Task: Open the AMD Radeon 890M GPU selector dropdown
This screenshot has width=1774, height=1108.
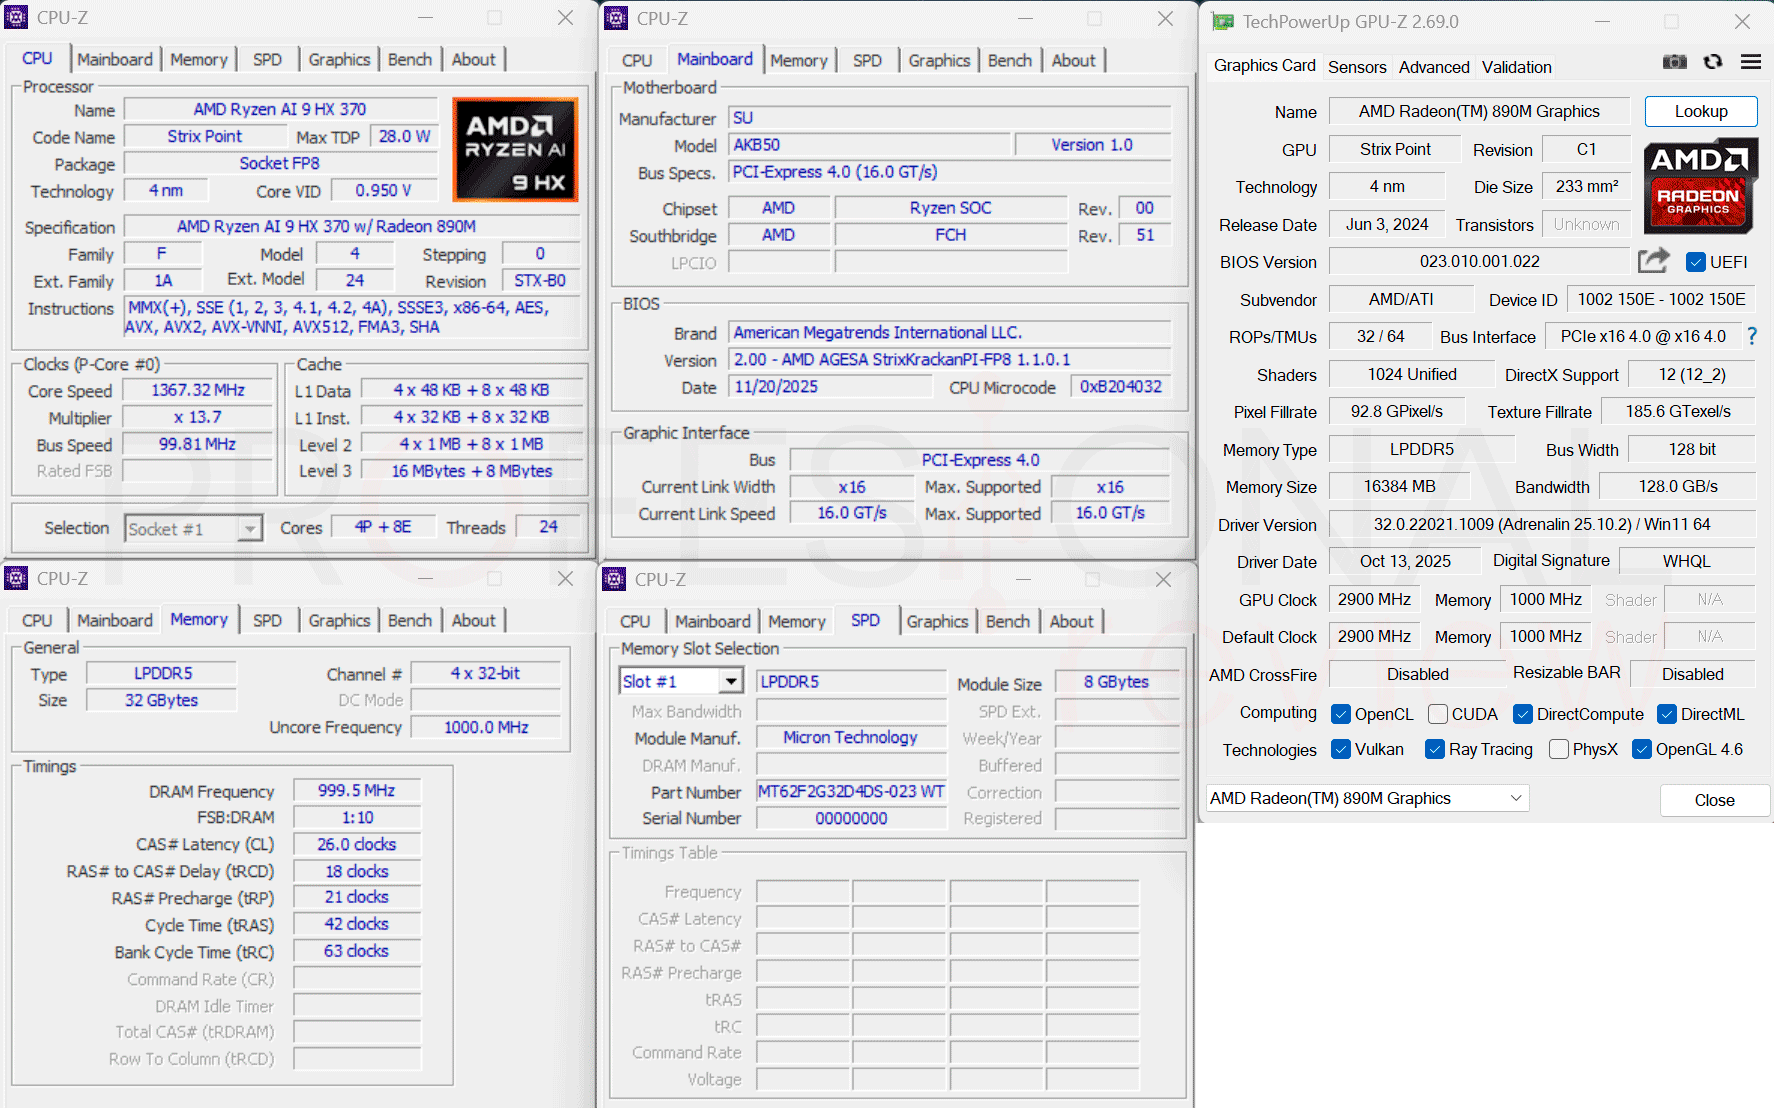Action: [1368, 798]
